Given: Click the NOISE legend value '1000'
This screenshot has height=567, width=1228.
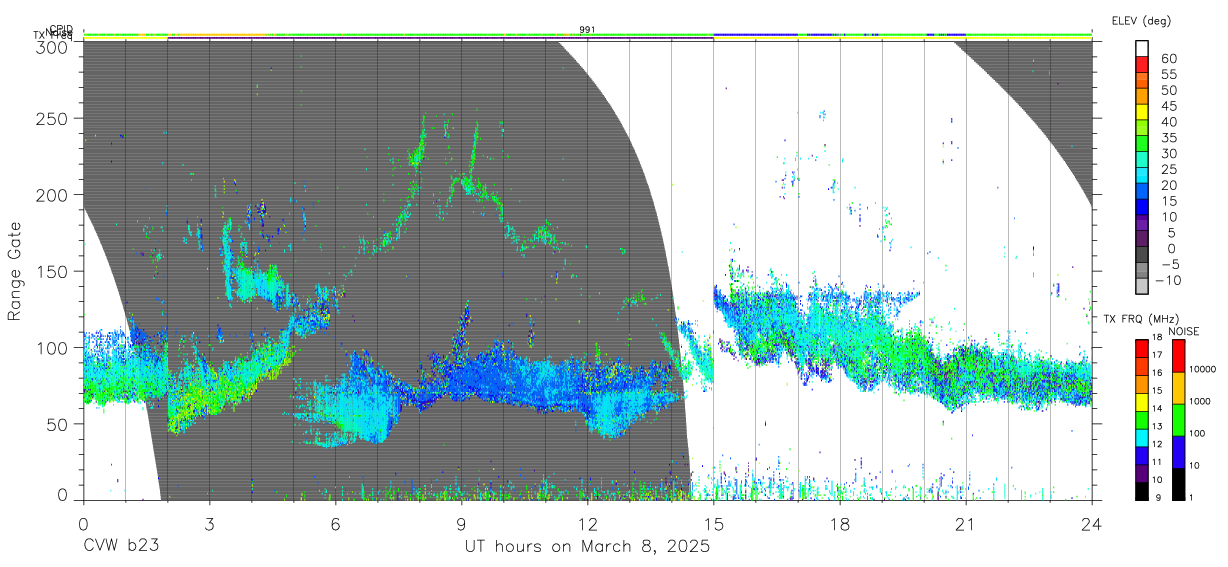Looking at the screenshot, I should pos(1201,401).
